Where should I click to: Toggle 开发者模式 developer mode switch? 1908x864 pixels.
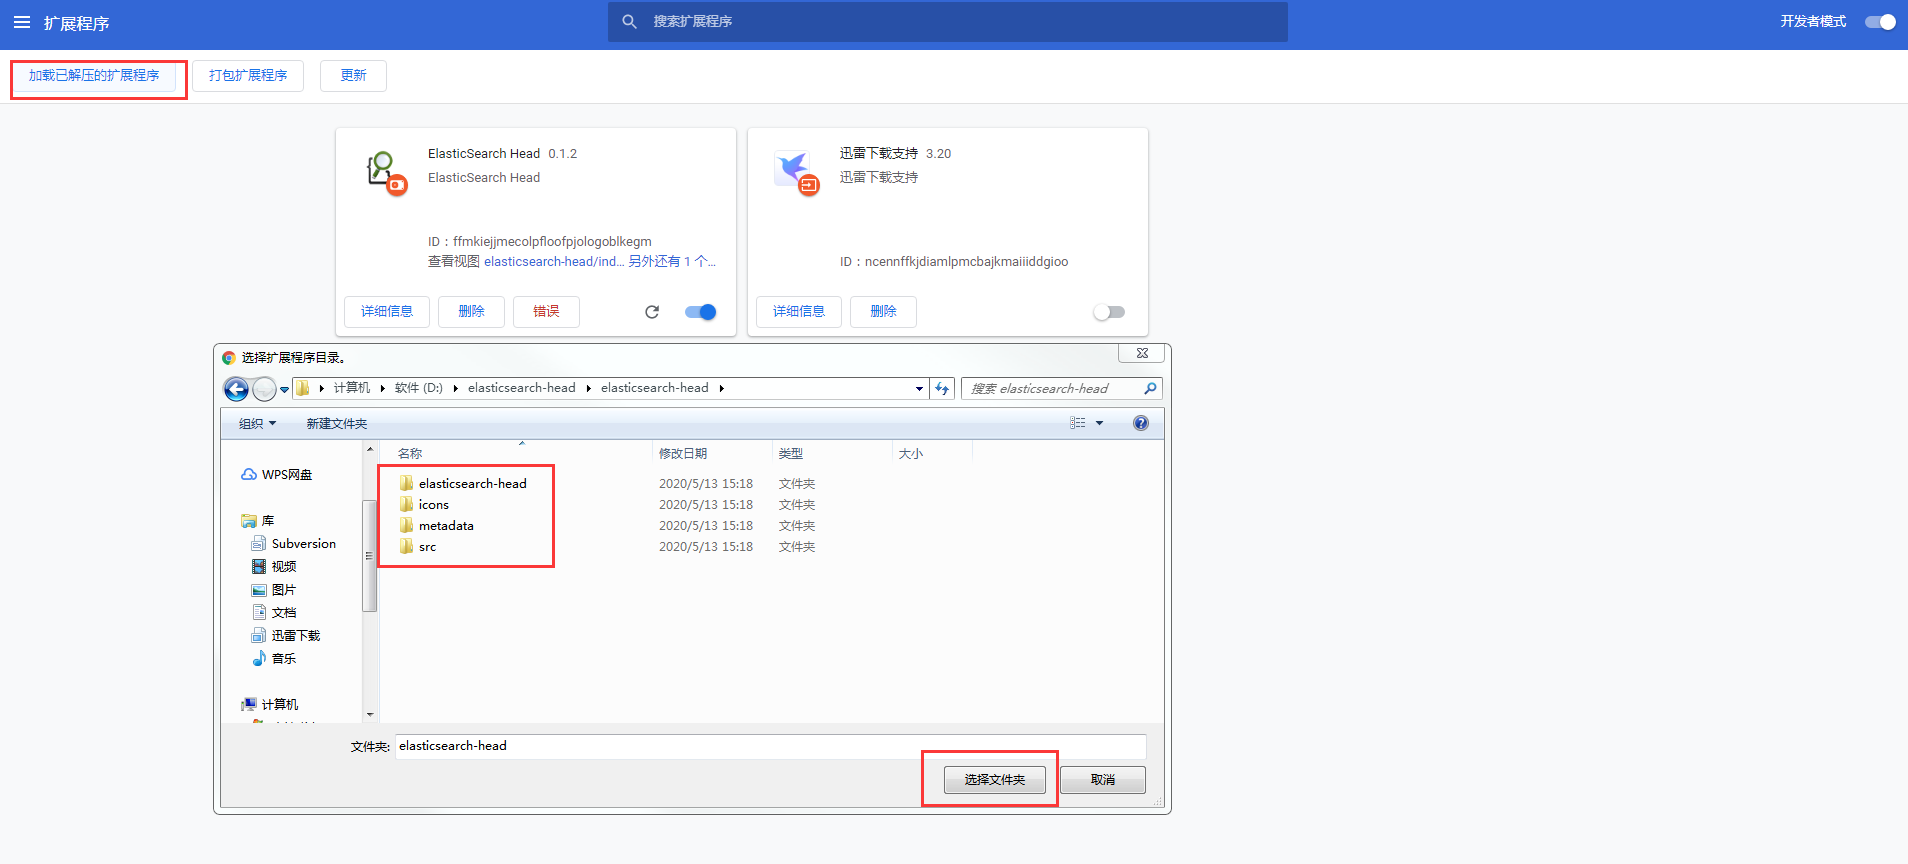[x=1880, y=22]
